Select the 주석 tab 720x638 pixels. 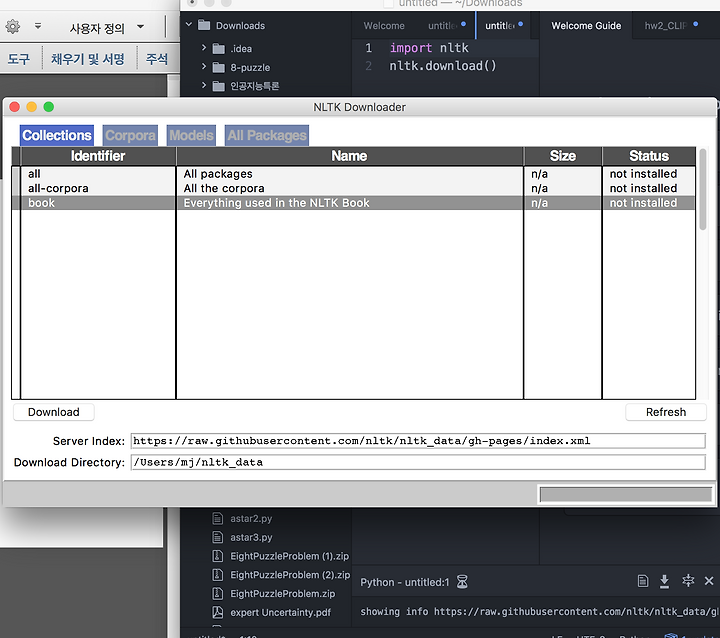[157, 59]
